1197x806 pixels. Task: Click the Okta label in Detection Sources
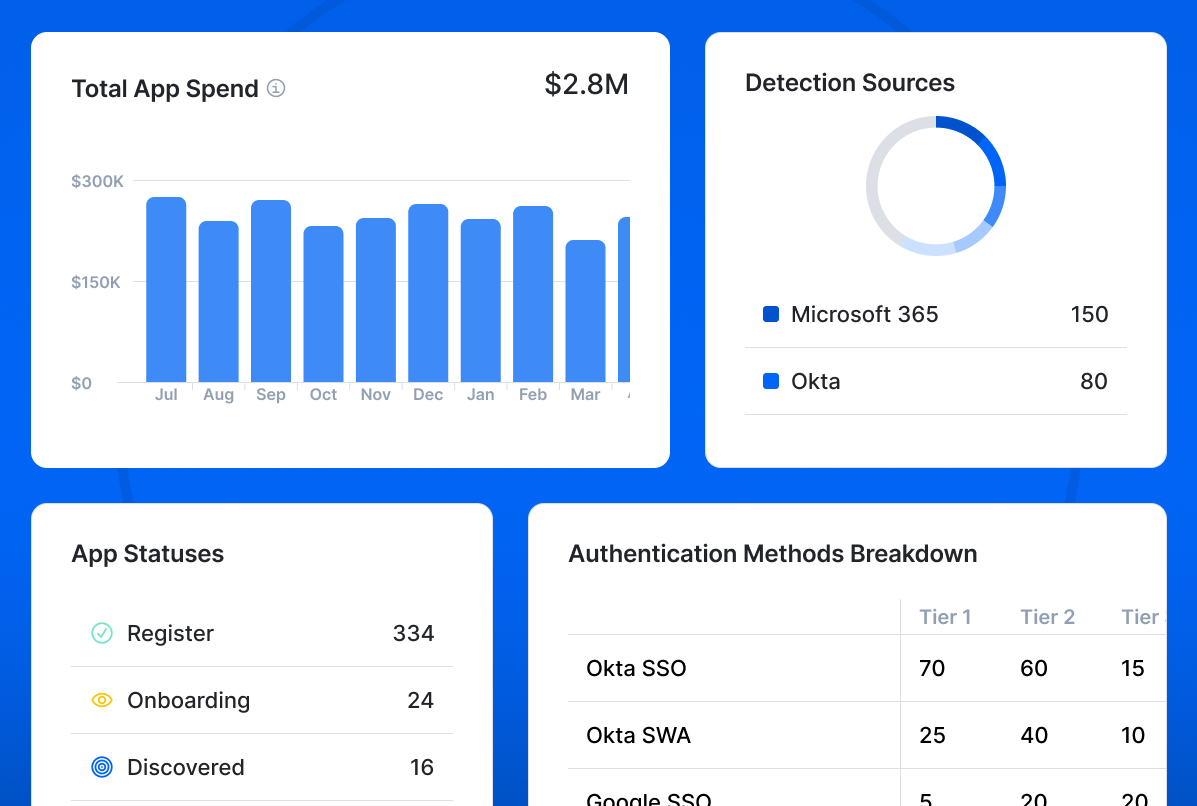(x=815, y=381)
